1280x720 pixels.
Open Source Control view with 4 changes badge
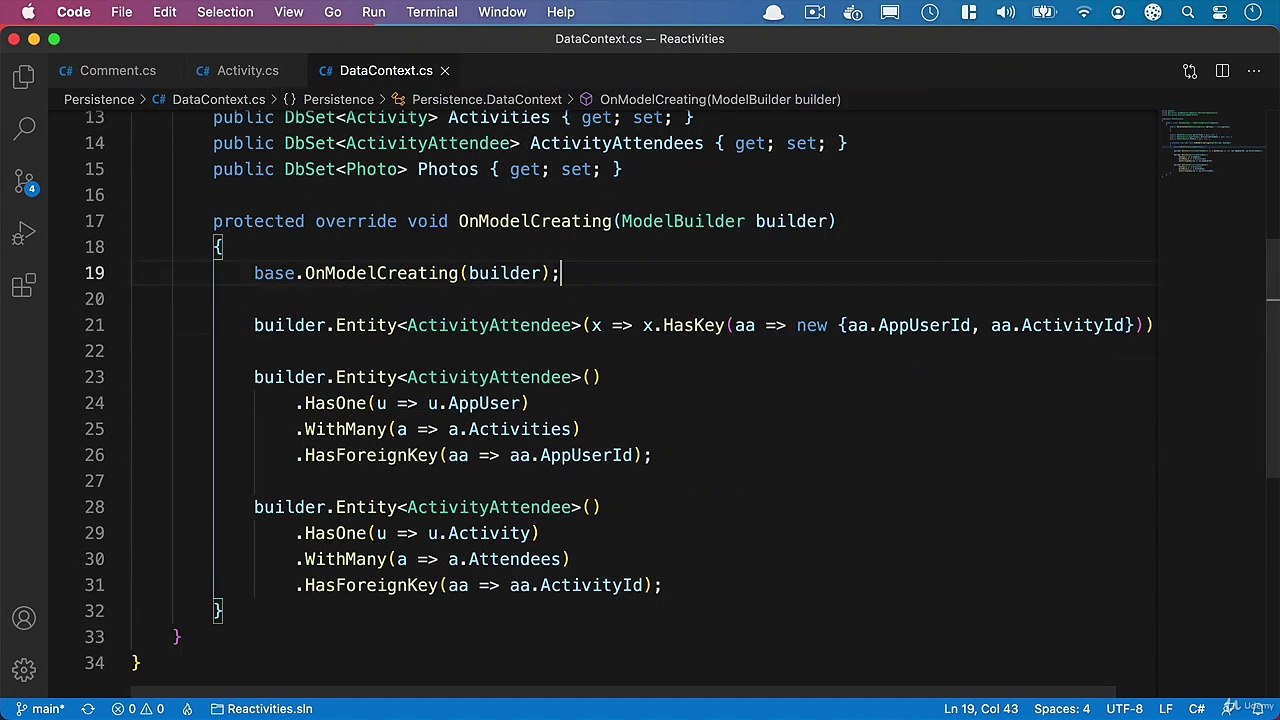pos(24,182)
